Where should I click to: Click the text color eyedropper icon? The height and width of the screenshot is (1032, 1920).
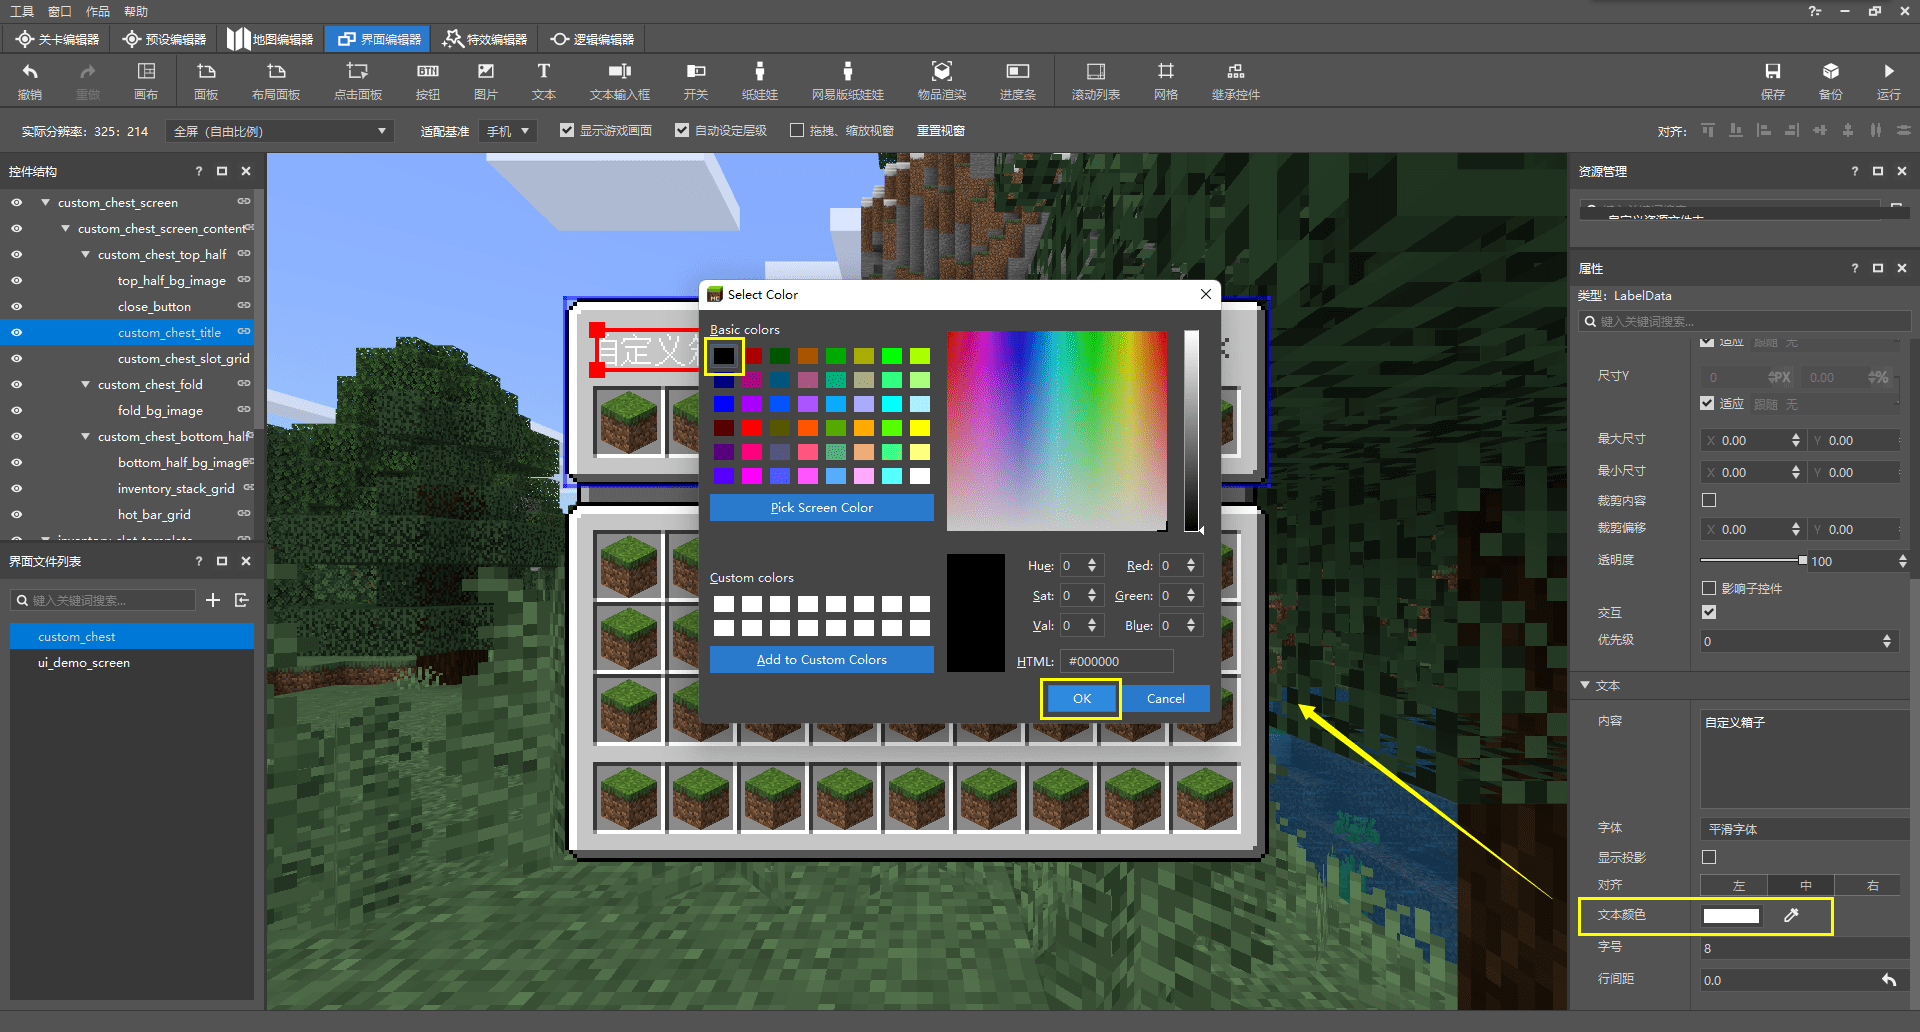[1791, 915]
